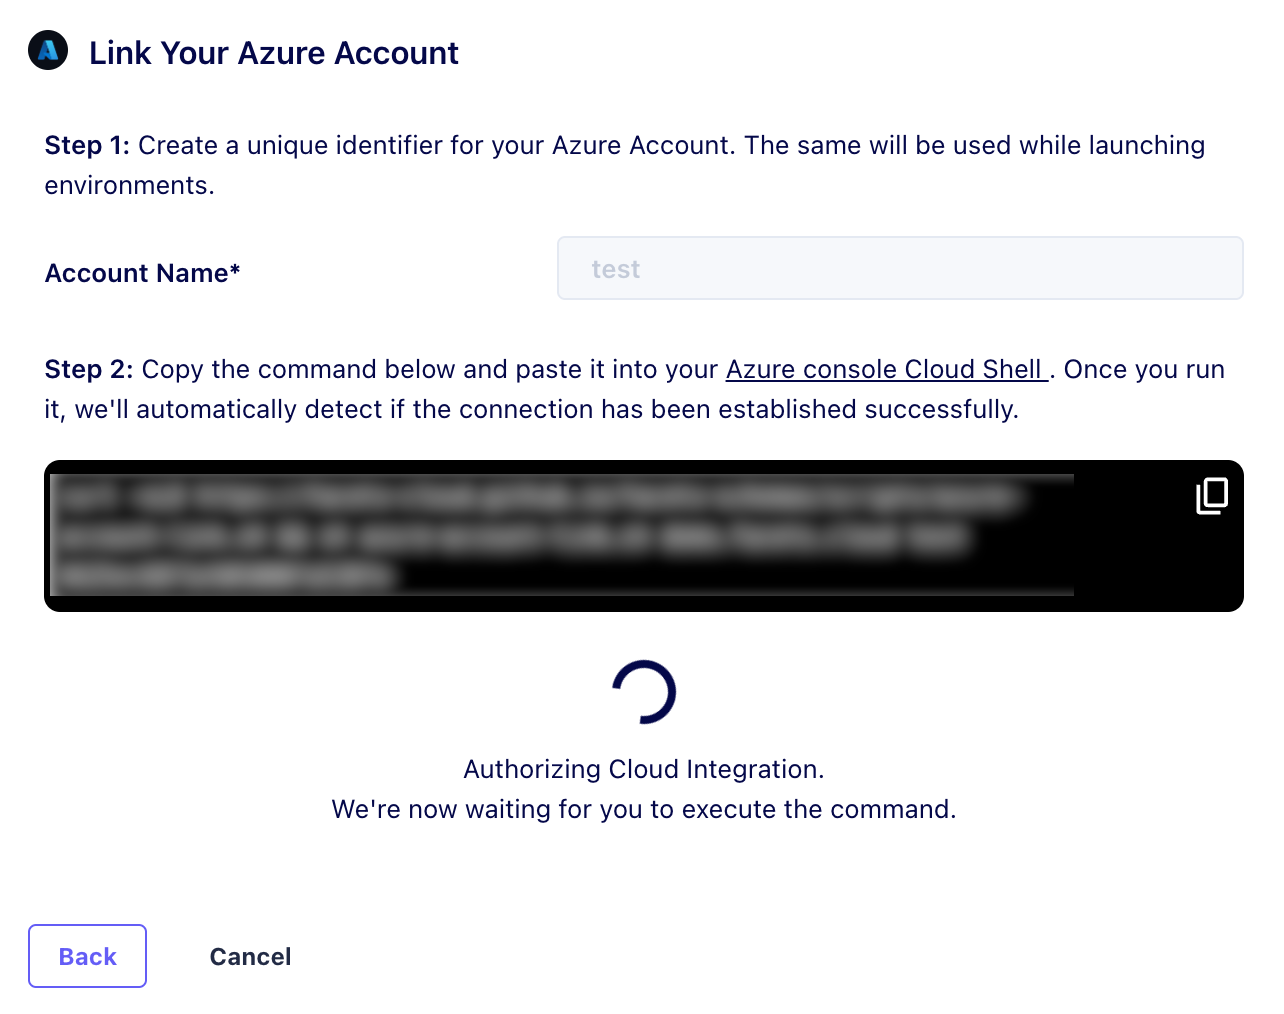Click the "Step 1:" instruction label
1284x1014 pixels.
point(88,145)
